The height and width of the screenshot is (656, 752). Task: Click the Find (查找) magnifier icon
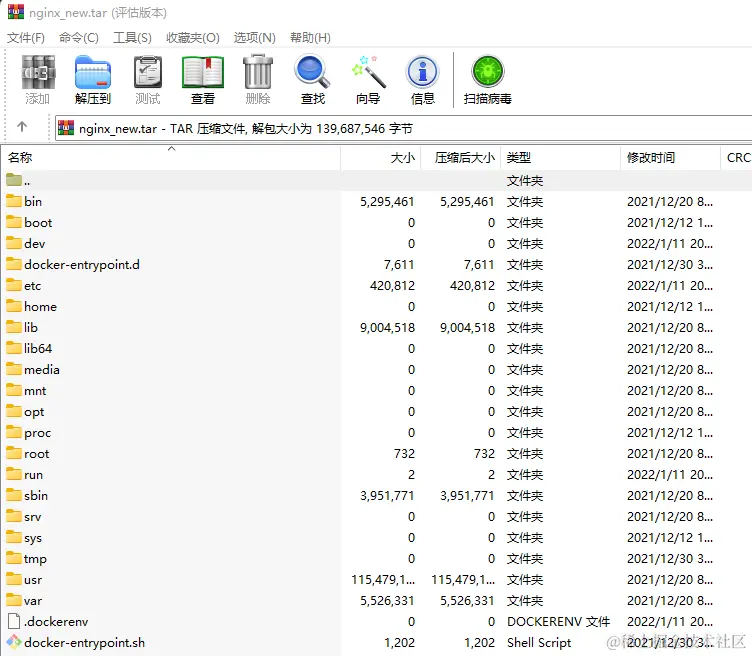[313, 73]
